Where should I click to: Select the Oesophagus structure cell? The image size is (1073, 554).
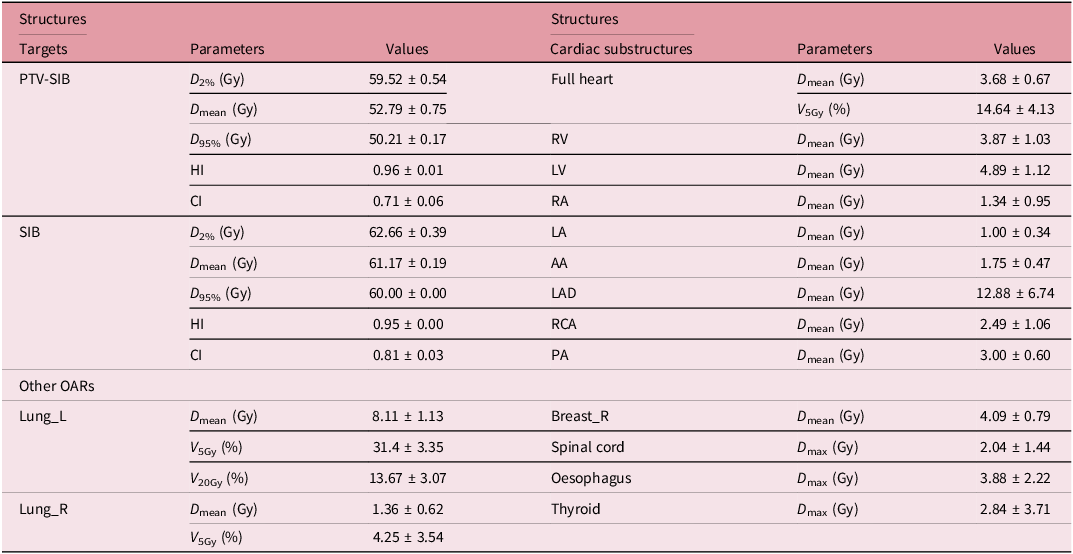591,478
